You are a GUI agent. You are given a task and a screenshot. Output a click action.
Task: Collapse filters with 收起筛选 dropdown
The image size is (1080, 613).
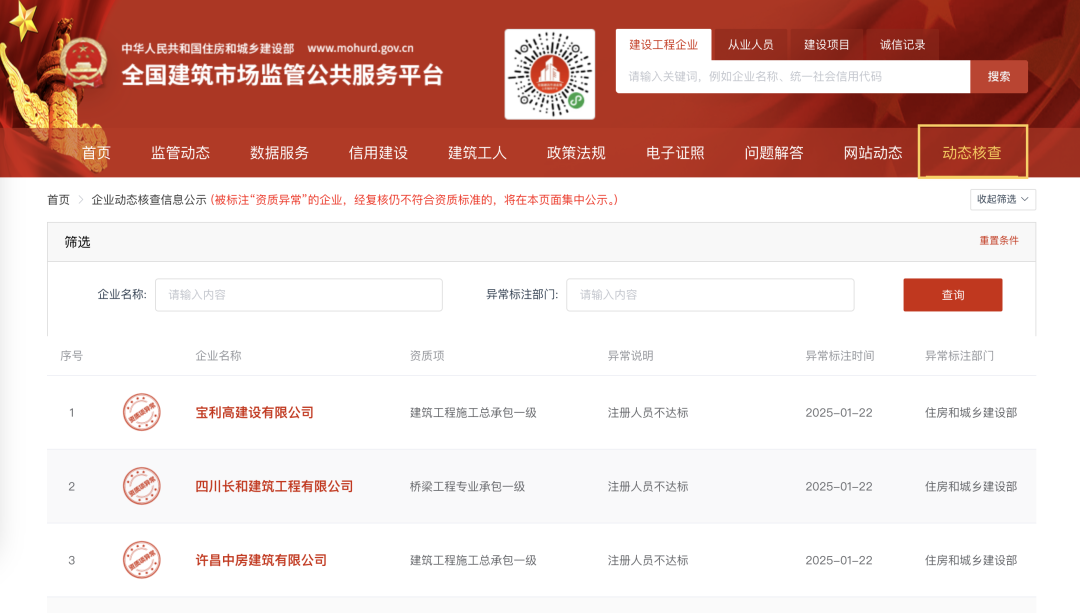click(x=1002, y=199)
